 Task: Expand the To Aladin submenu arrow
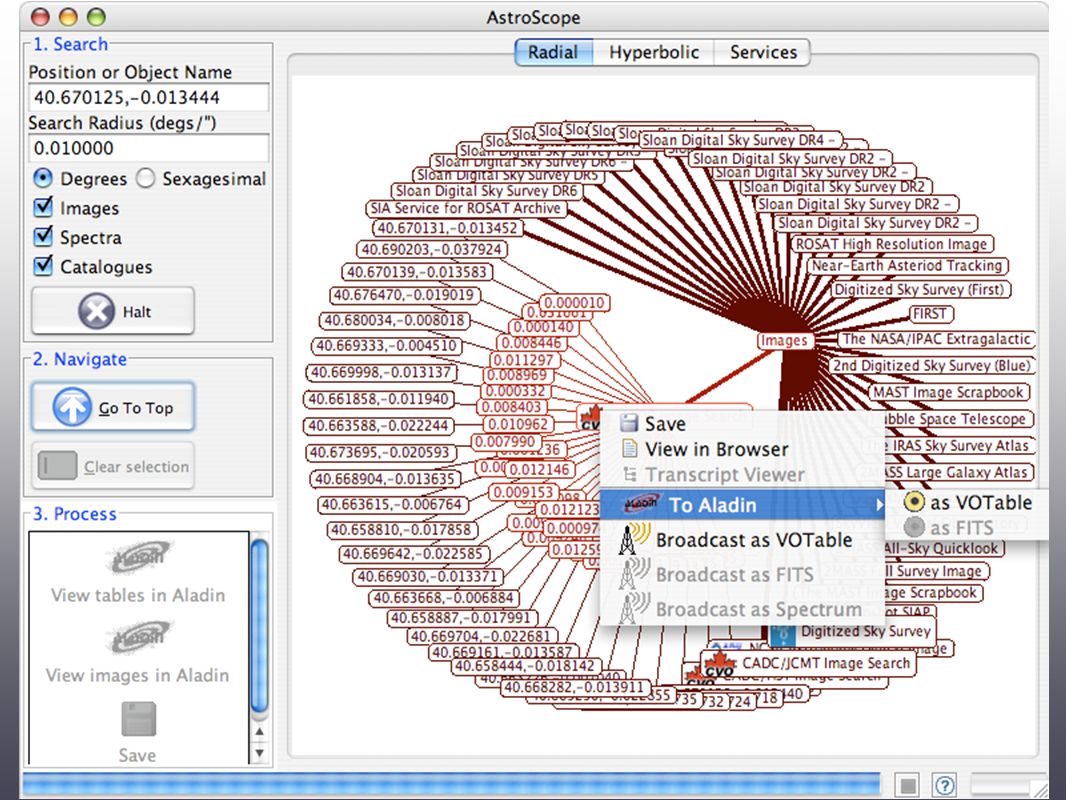click(x=879, y=505)
